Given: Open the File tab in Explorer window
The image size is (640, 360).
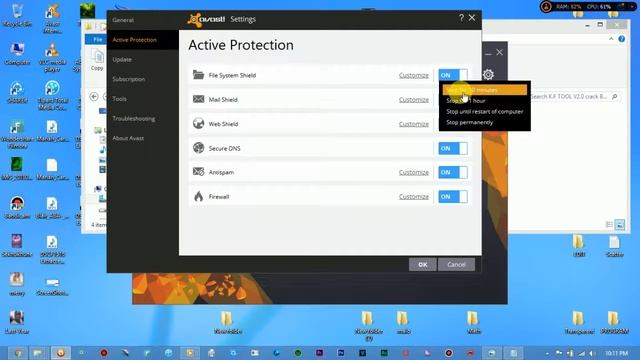Looking at the screenshot, I should pos(97,39).
